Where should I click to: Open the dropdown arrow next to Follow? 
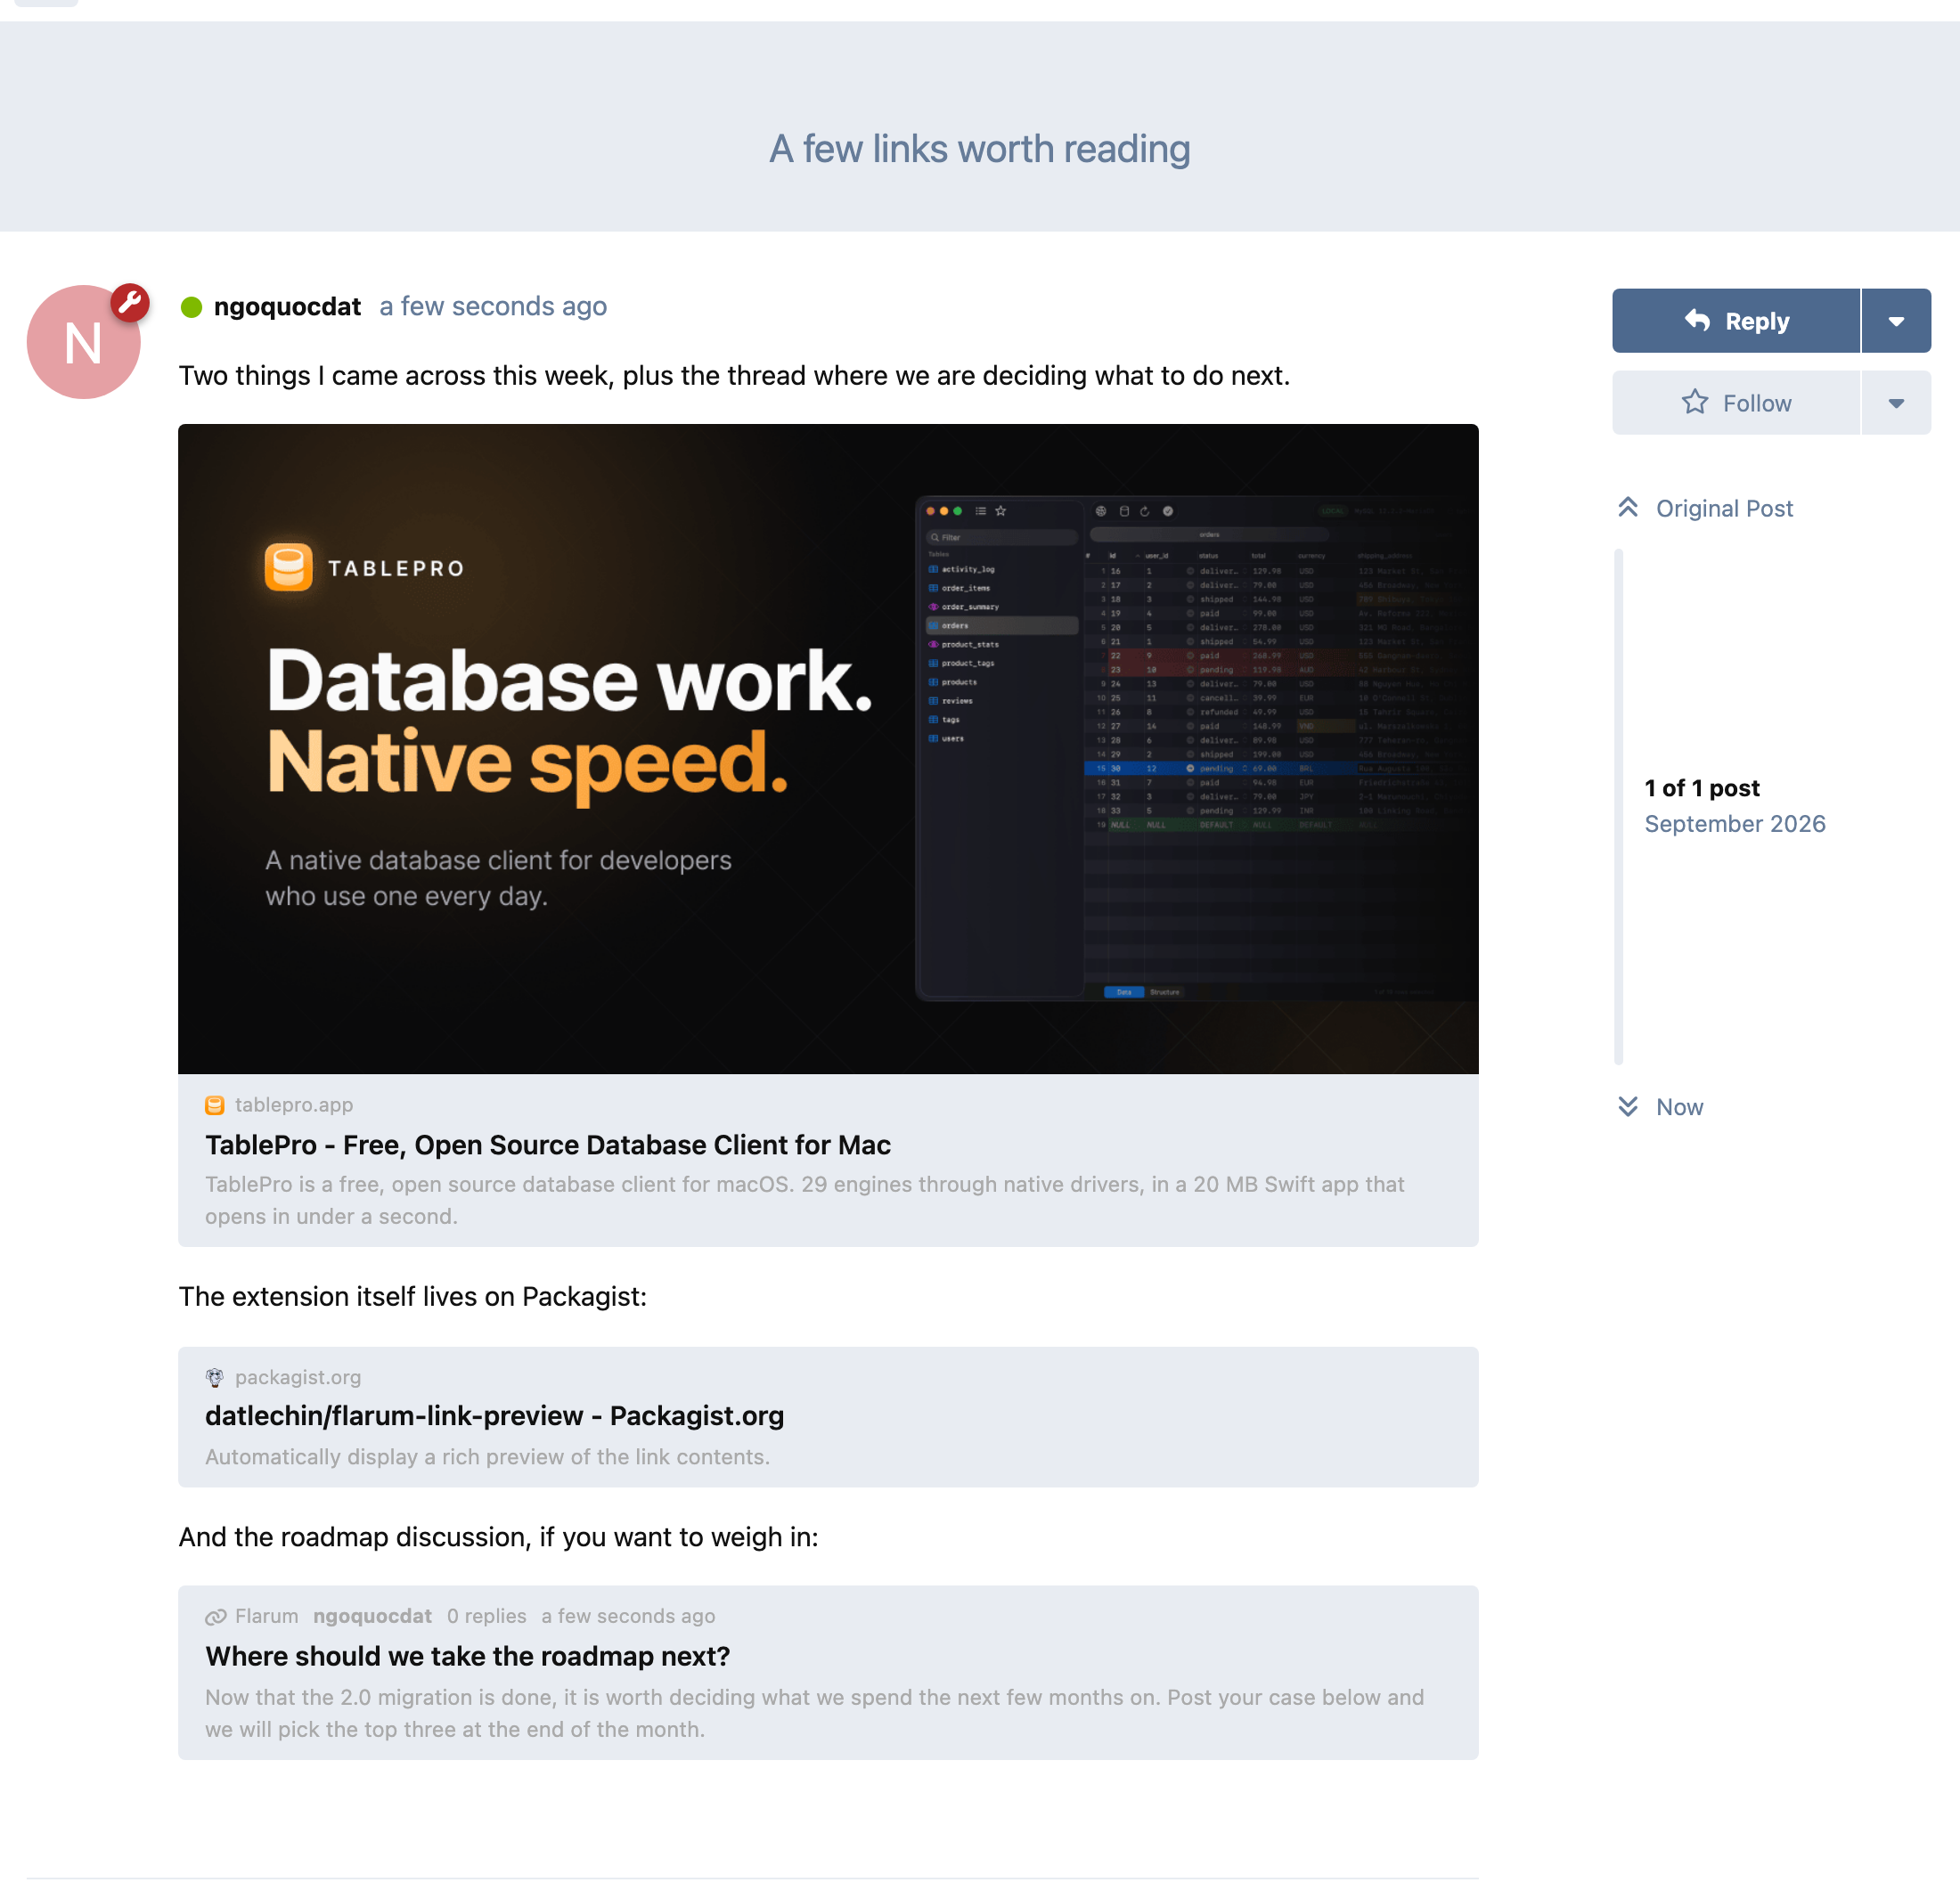(1896, 403)
